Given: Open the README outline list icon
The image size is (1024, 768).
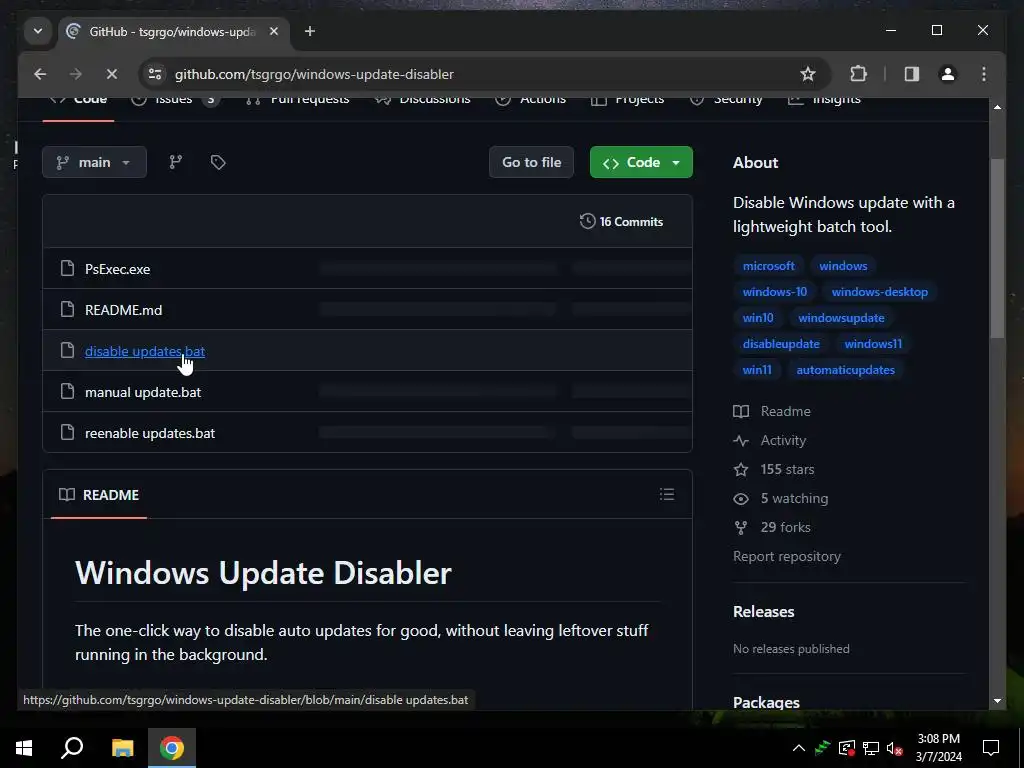Looking at the screenshot, I should tap(667, 494).
